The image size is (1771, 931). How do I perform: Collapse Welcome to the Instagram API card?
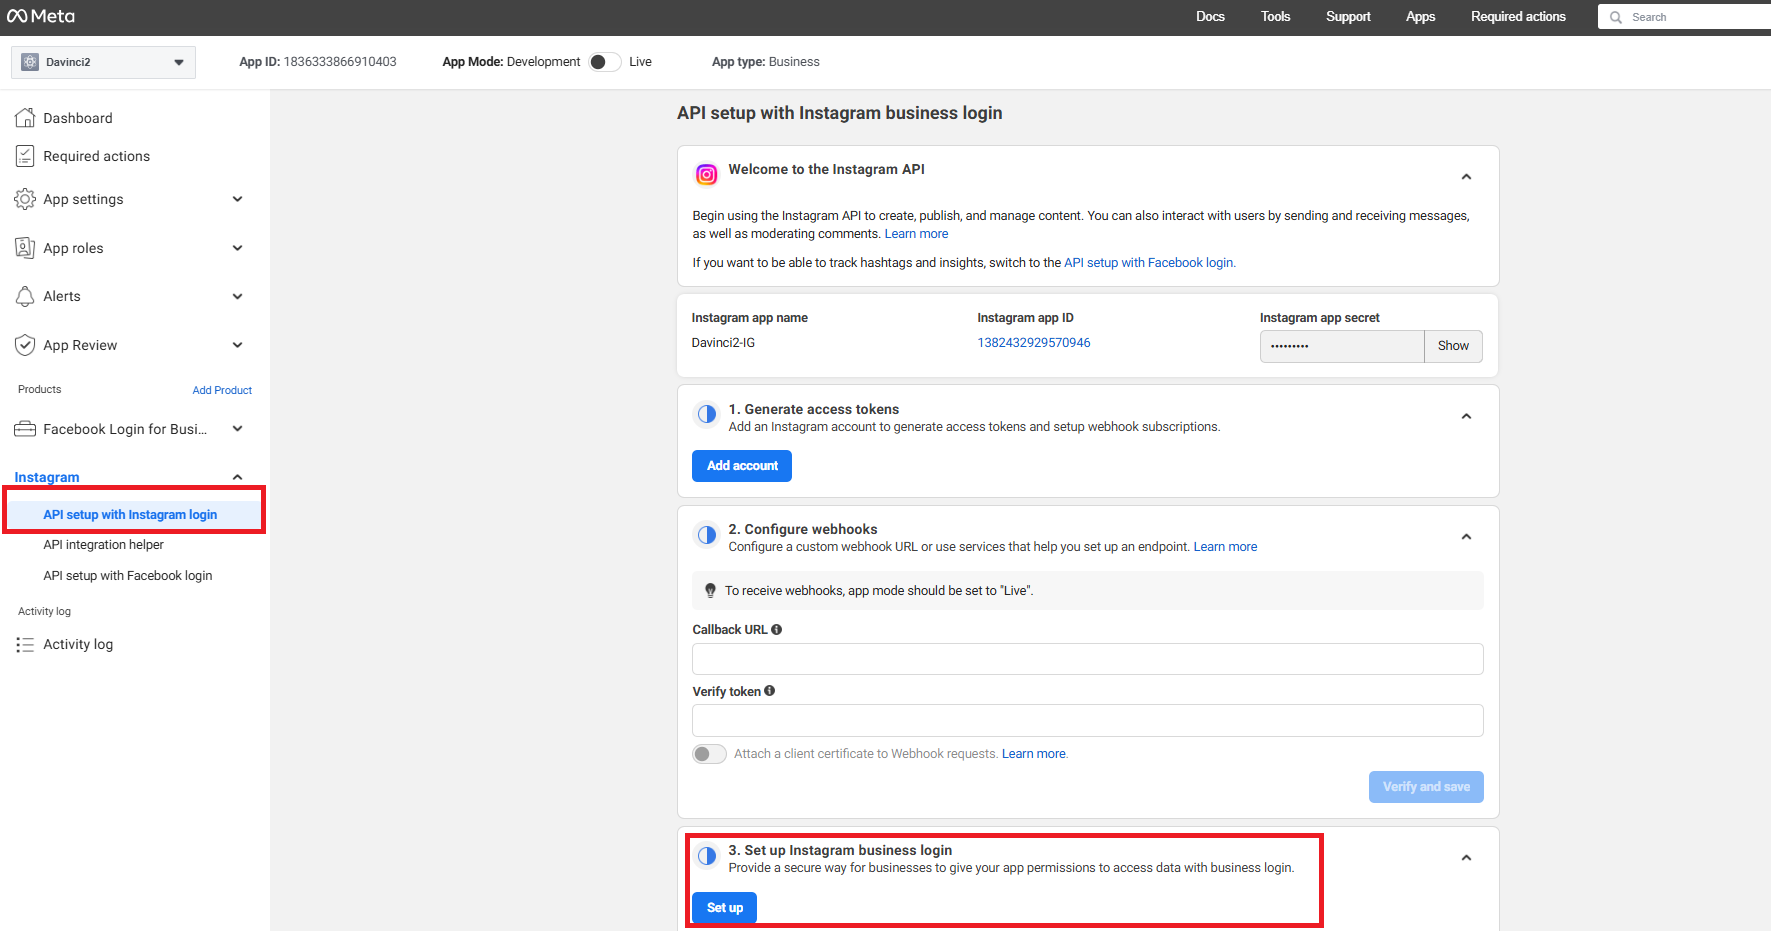[x=1466, y=177]
